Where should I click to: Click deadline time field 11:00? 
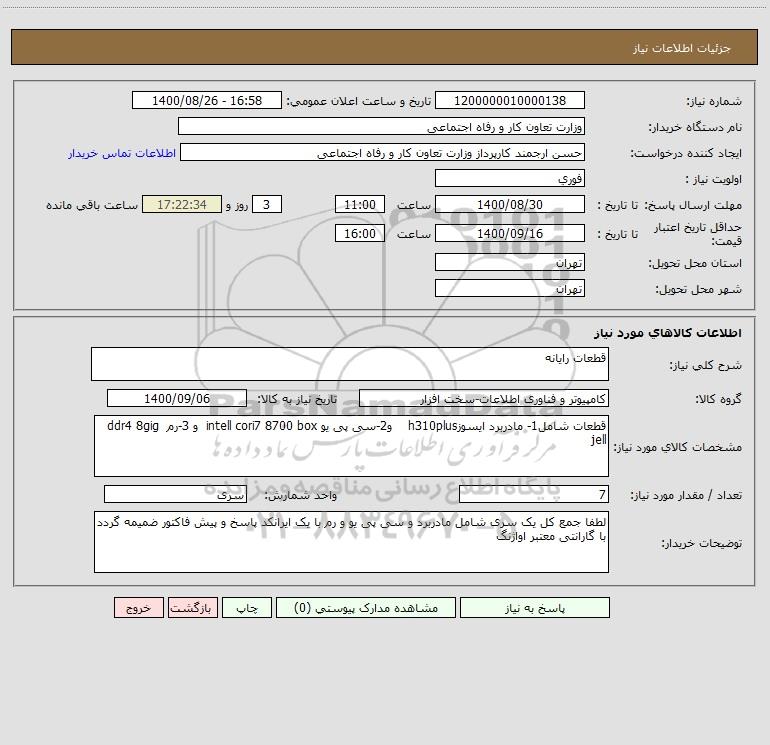(x=359, y=204)
